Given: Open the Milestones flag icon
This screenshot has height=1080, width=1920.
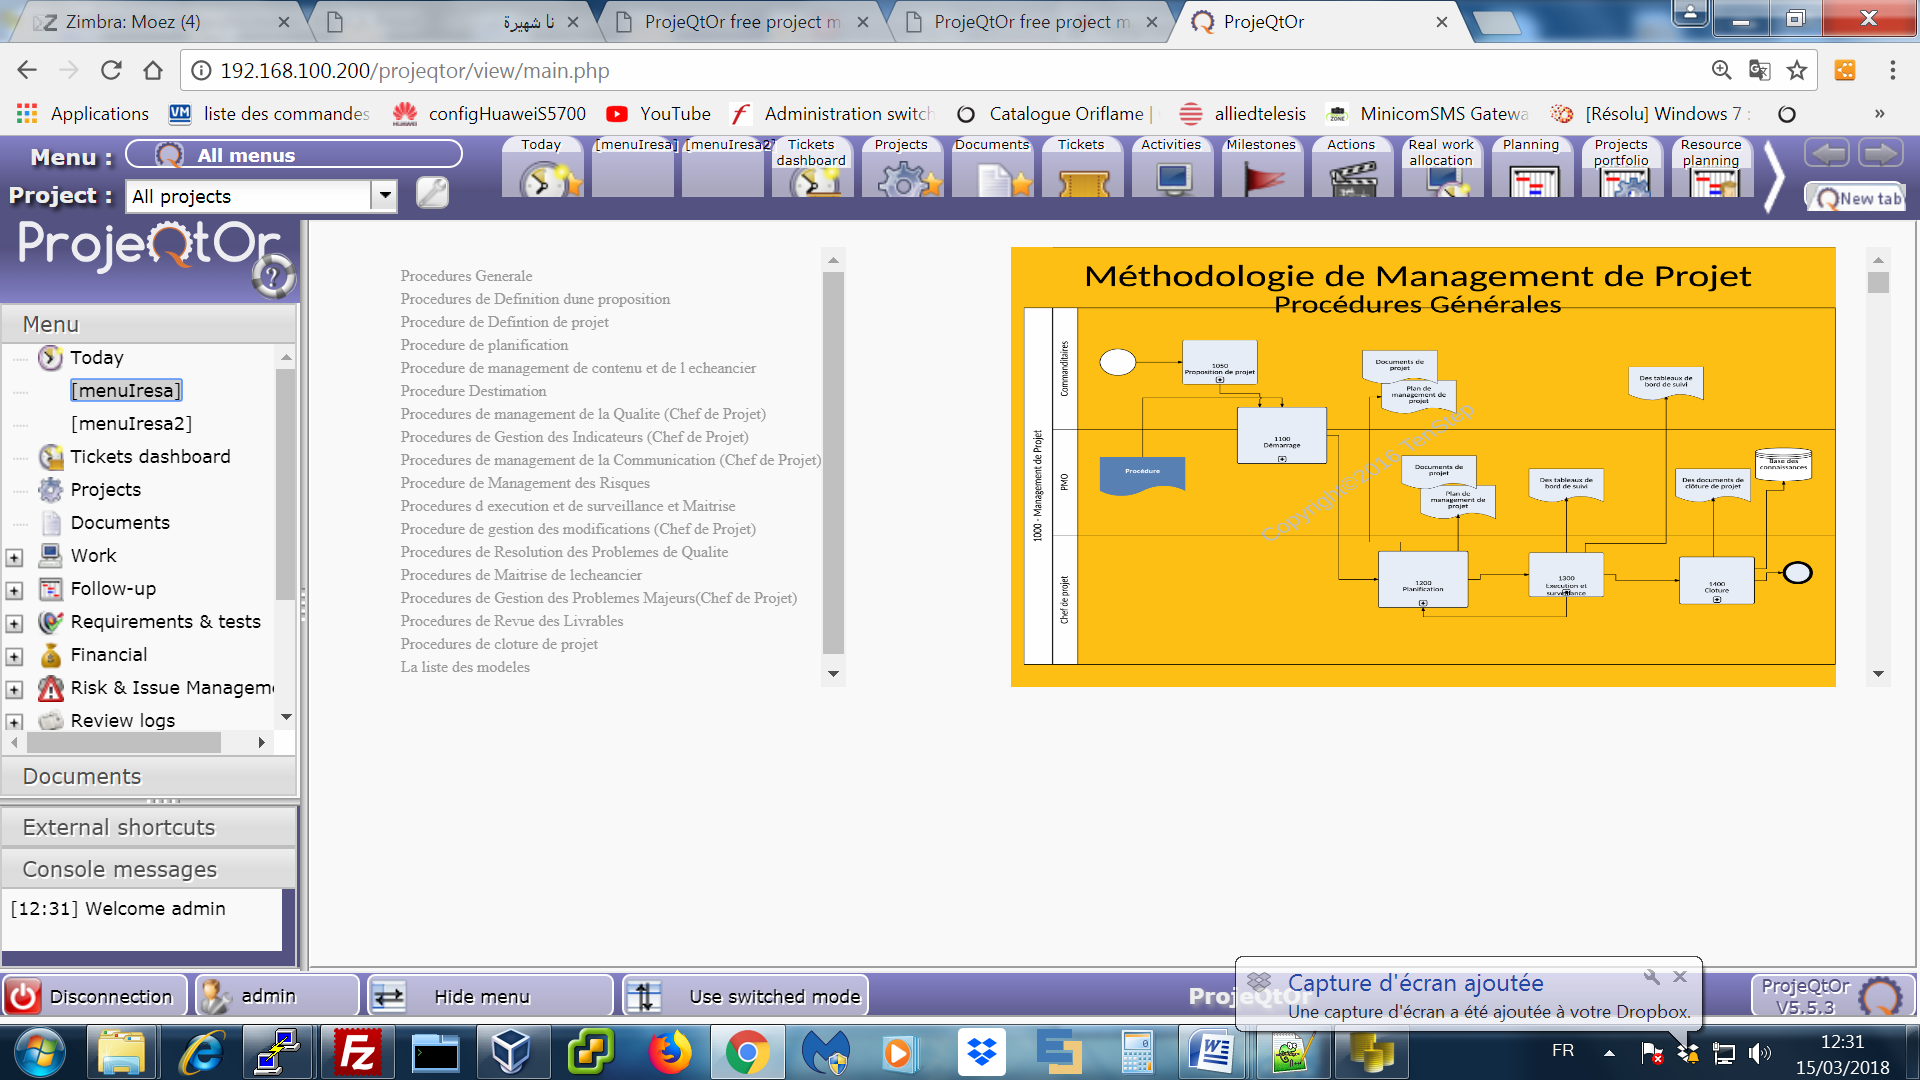Looking at the screenshot, I should pyautogui.click(x=1262, y=181).
